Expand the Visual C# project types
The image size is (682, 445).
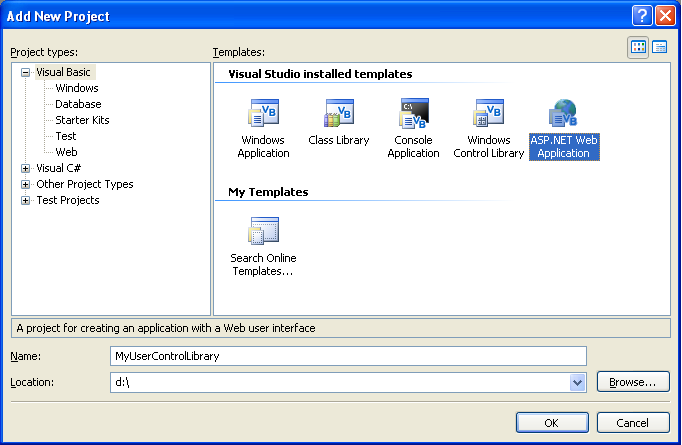pyautogui.click(x=25, y=168)
